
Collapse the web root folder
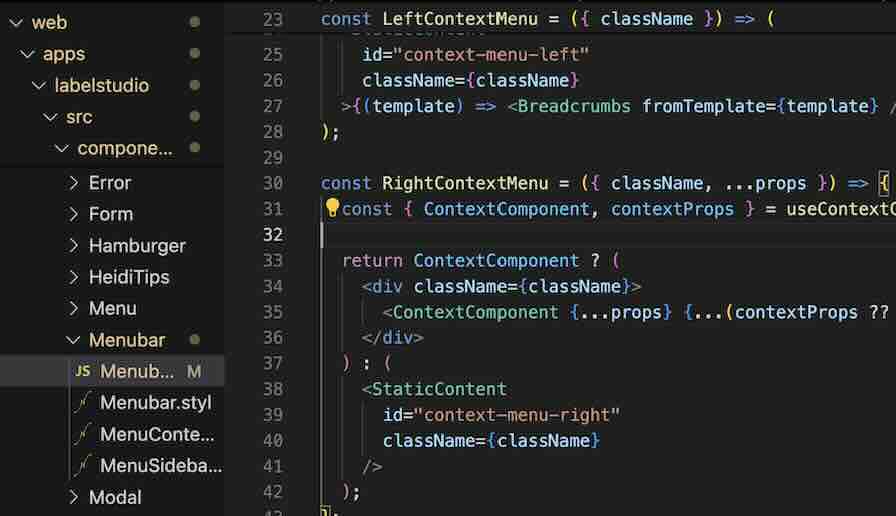(14, 22)
